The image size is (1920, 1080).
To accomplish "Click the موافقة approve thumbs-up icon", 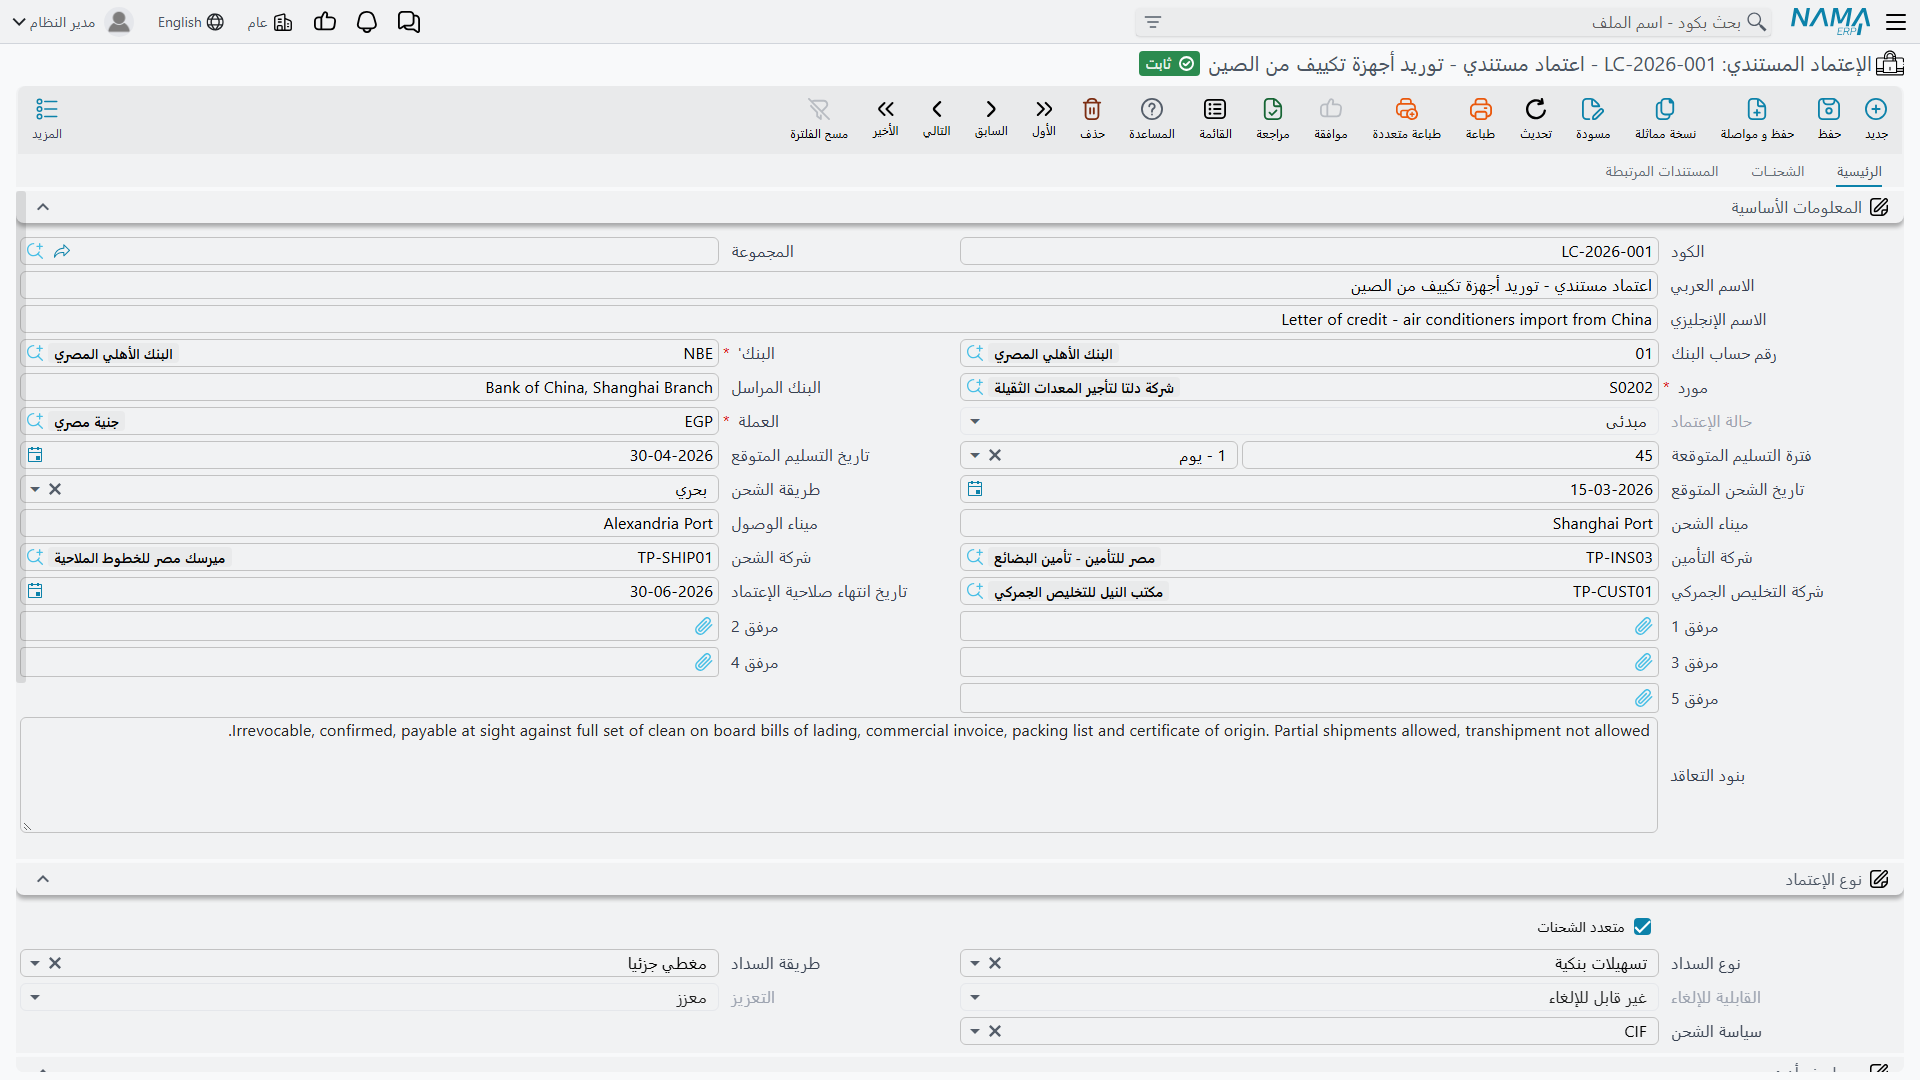I will pyautogui.click(x=1331, y=109).
